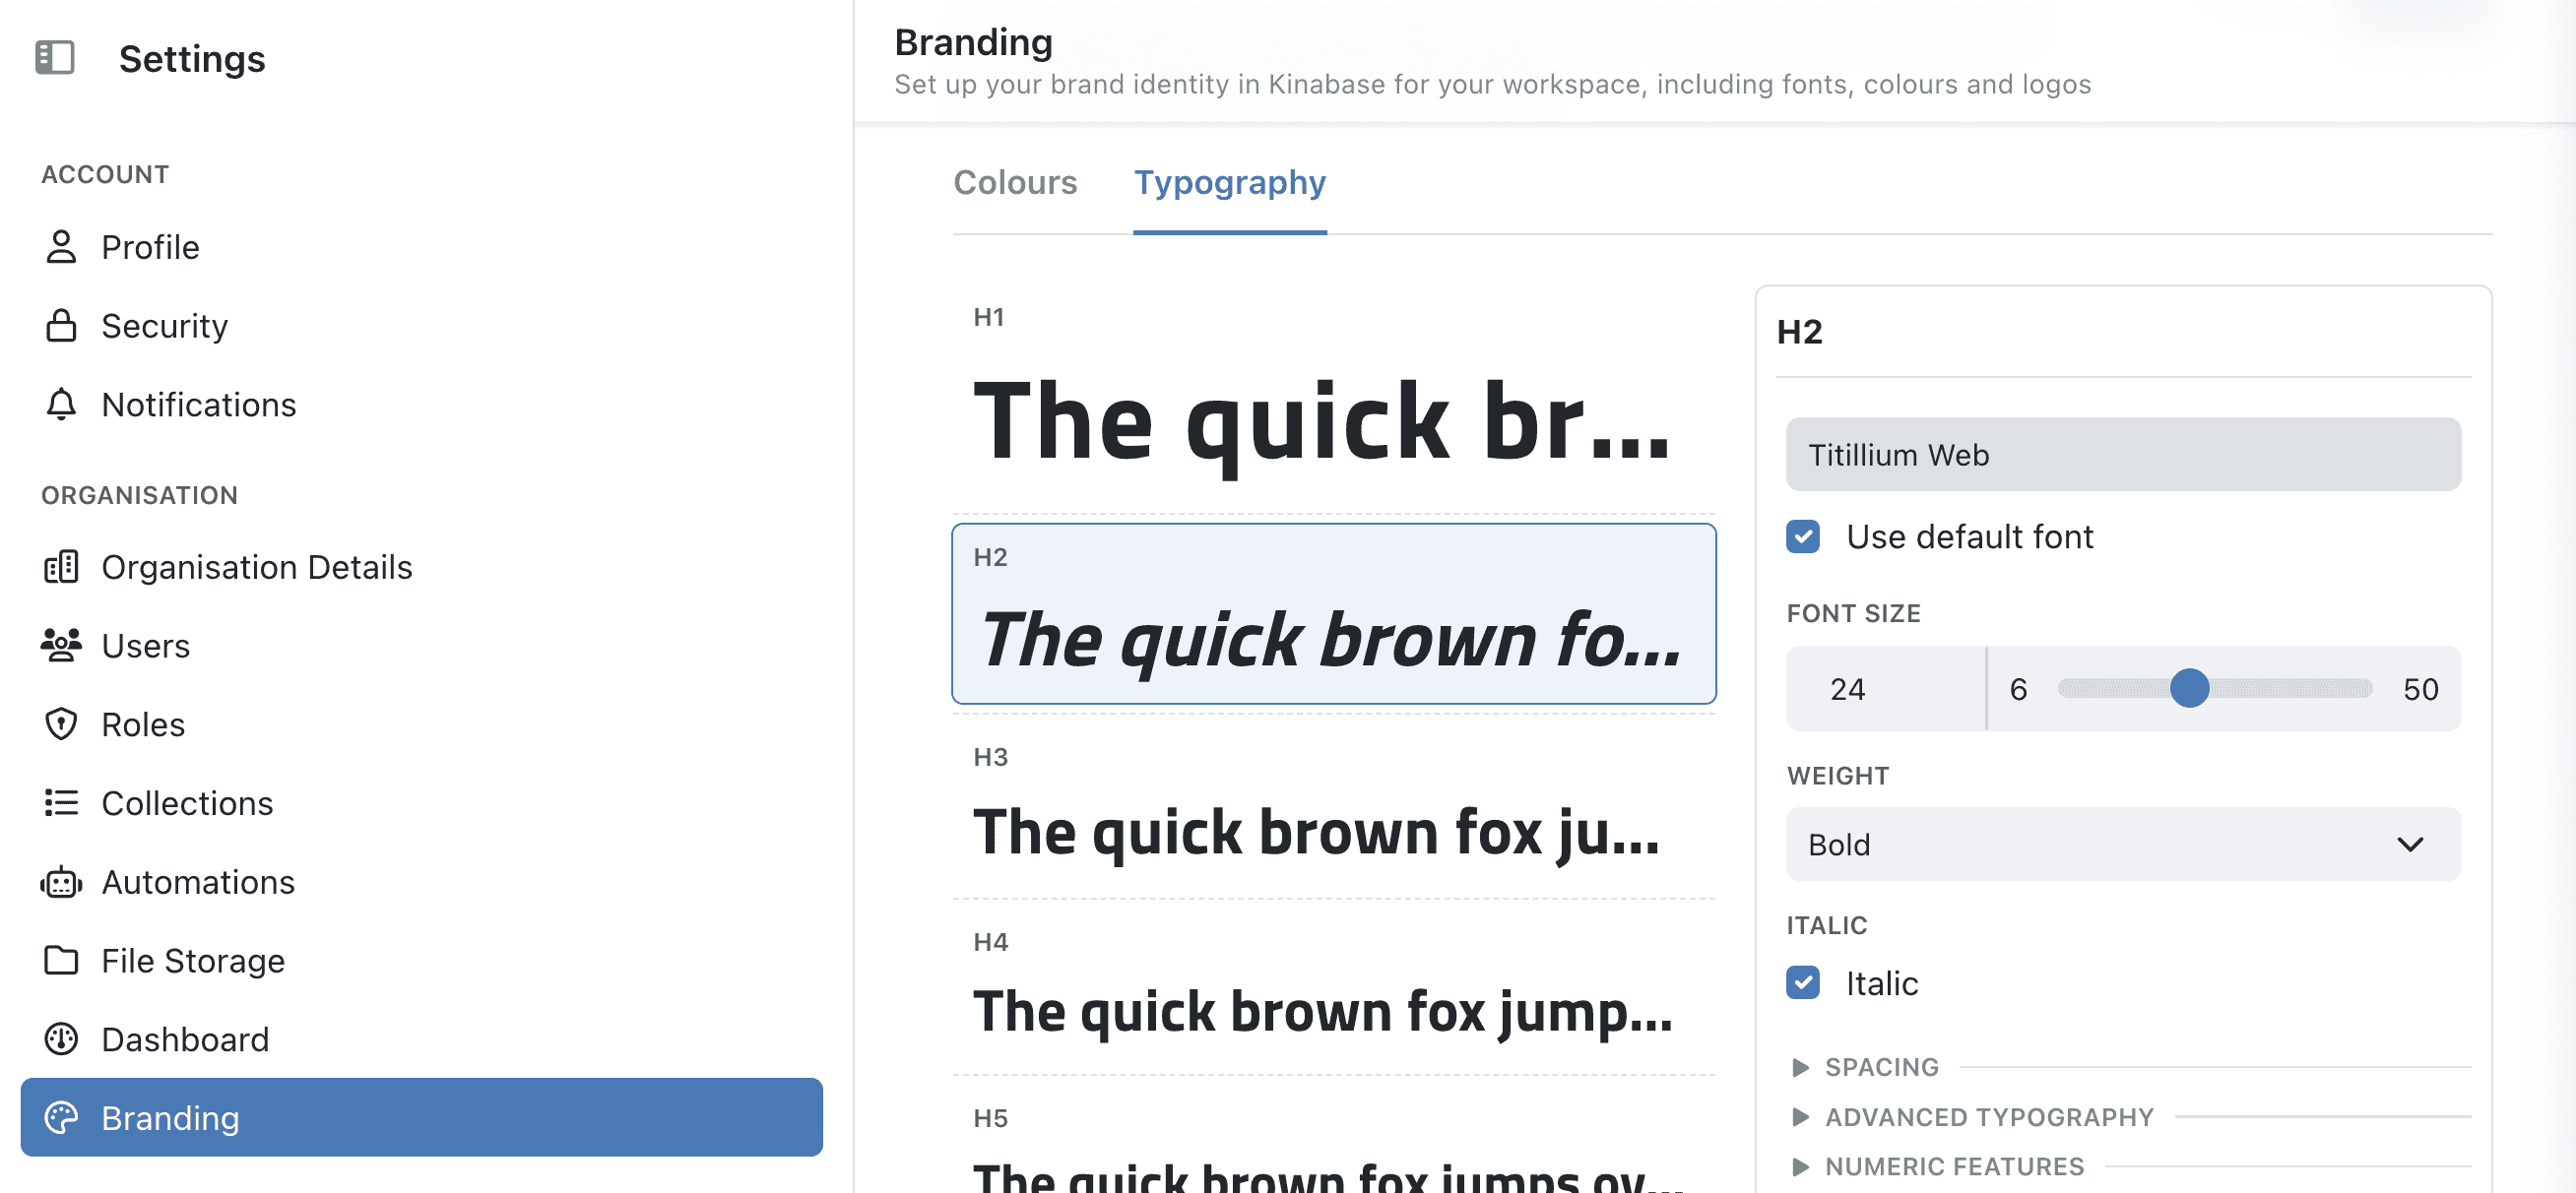Click the font size value 24 field
Screen dimensions: 2576x1193
point(1885,688)
